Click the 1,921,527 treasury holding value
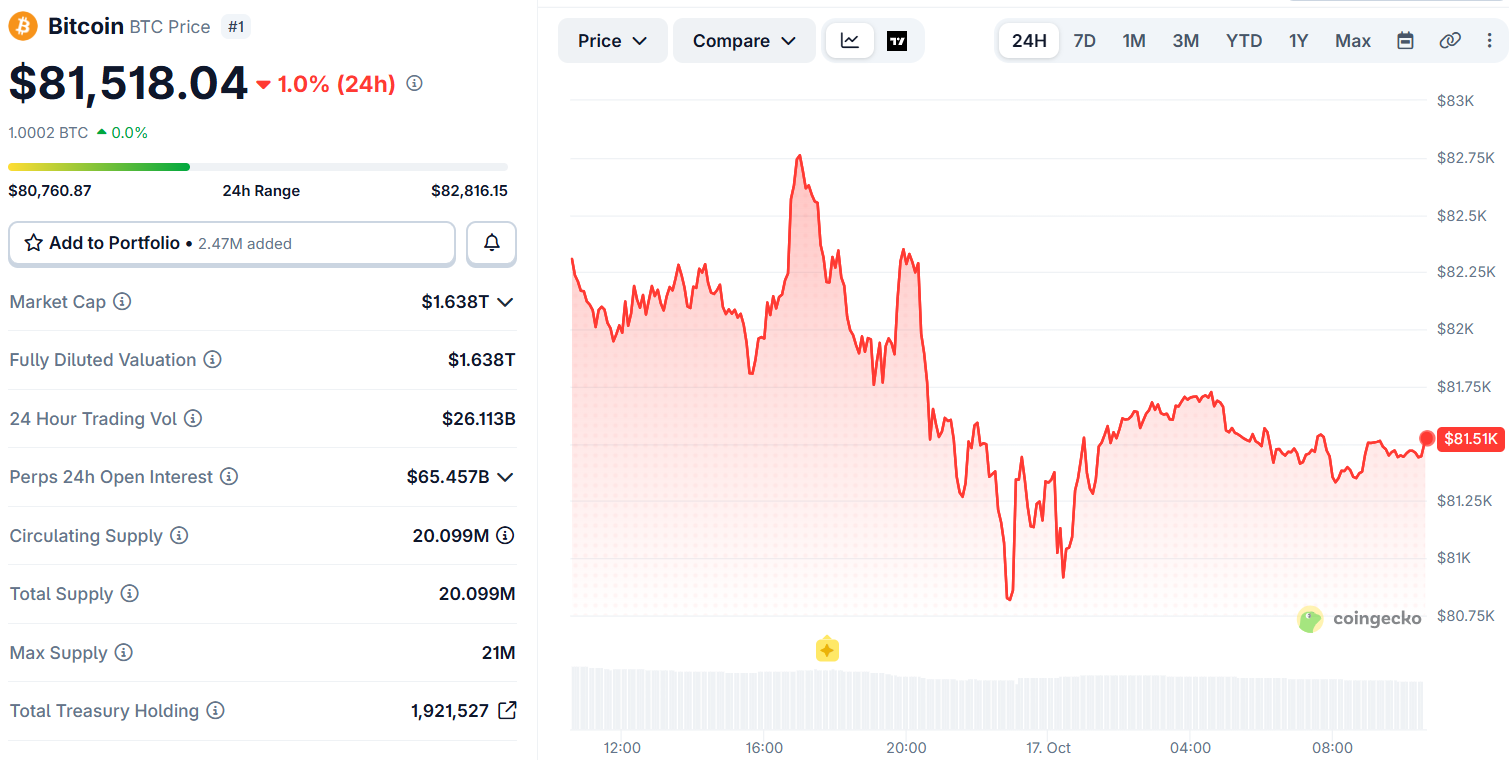The width and height of the screenshot is (1511, 760). click(x=450, y=711)
